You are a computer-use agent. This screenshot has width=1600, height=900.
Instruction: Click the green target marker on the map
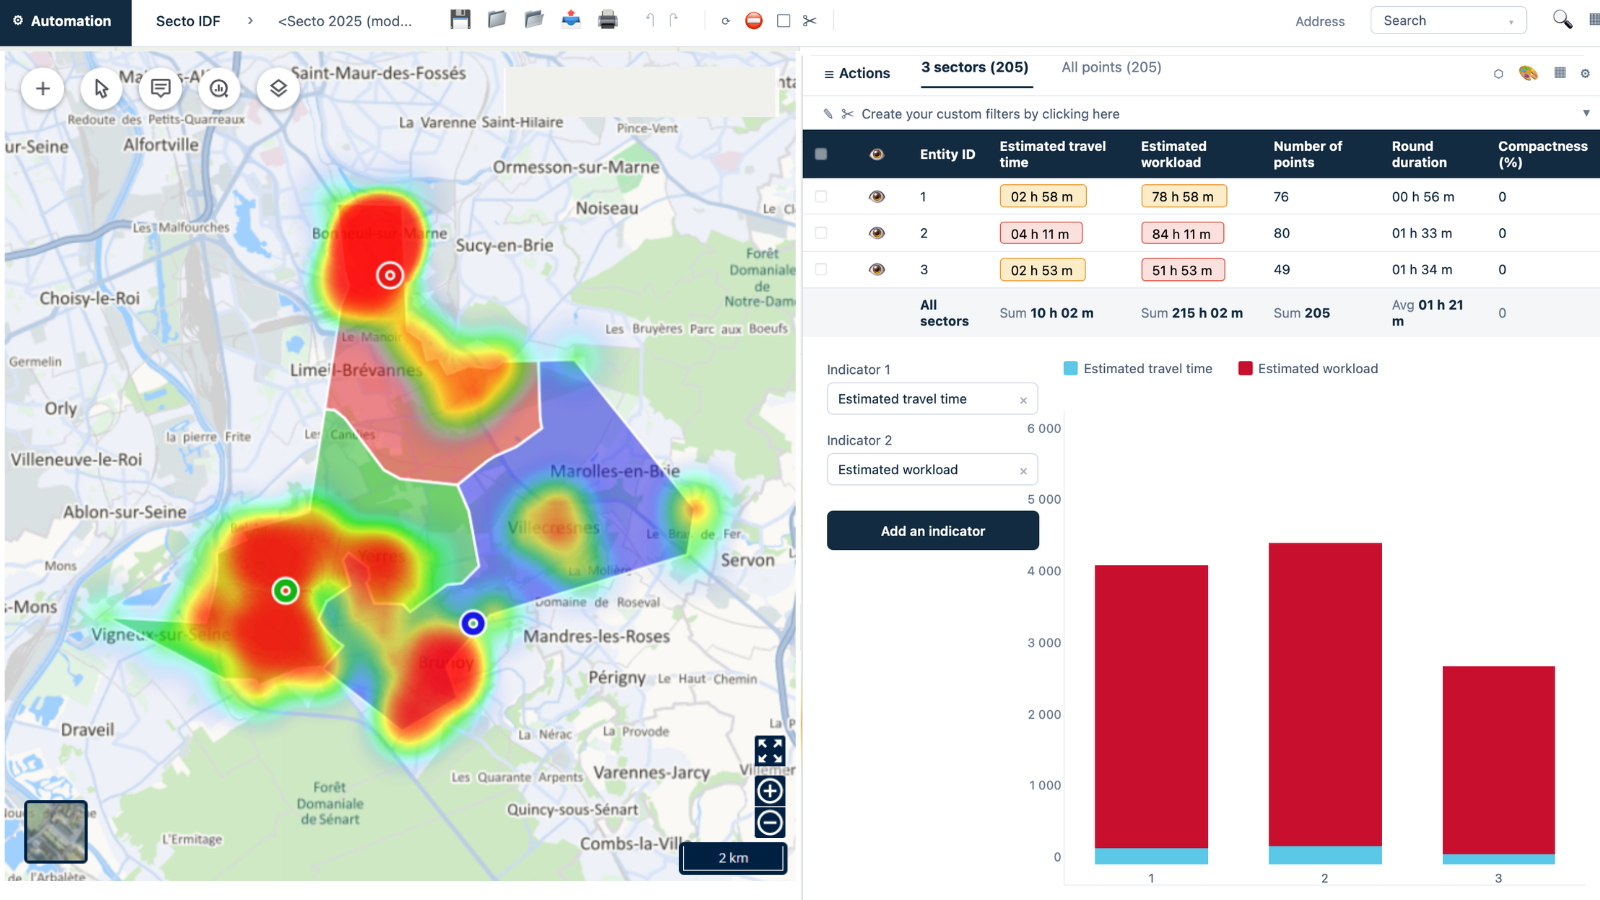(286, 591)
